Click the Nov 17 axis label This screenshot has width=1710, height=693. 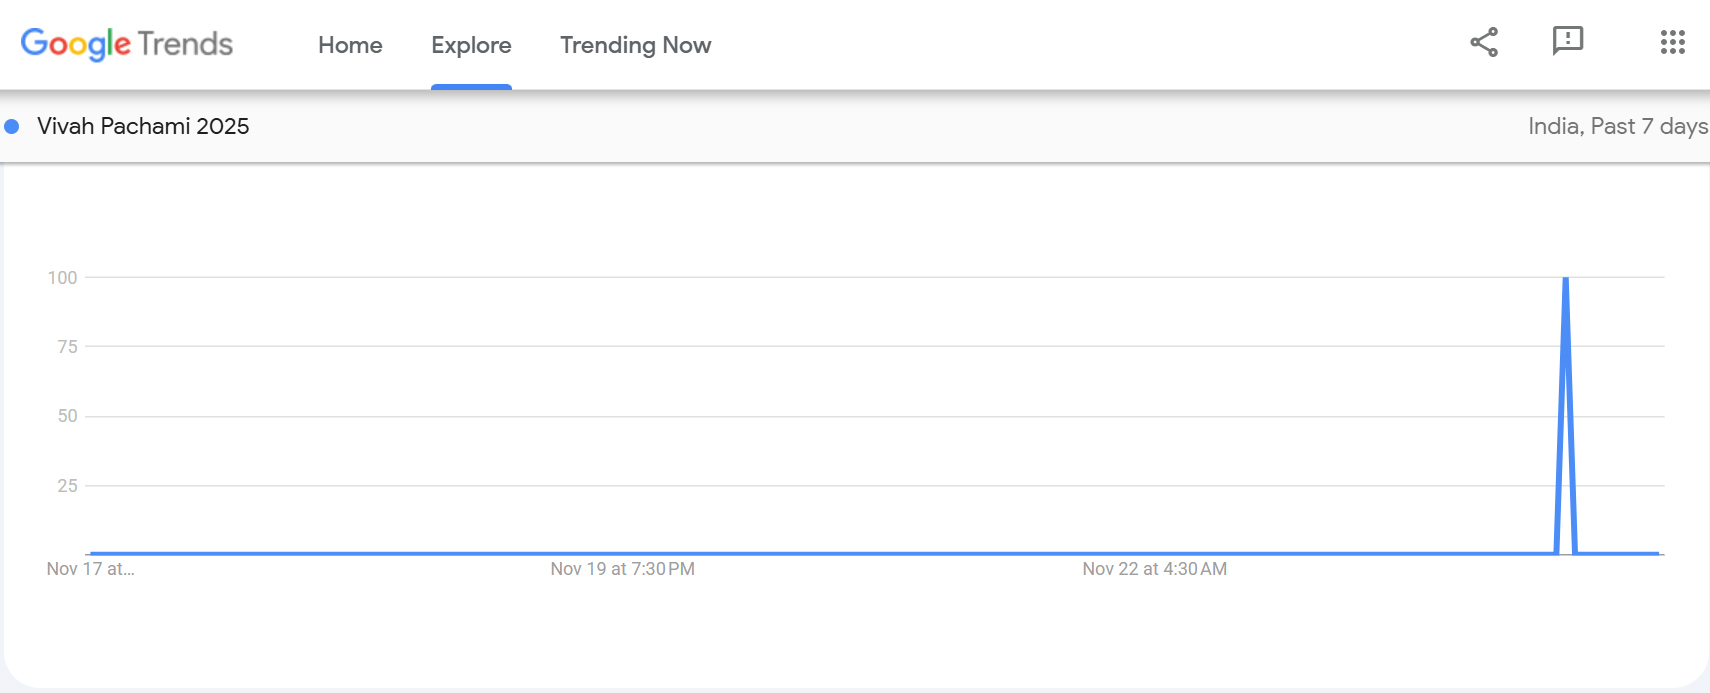click(89, 568)
